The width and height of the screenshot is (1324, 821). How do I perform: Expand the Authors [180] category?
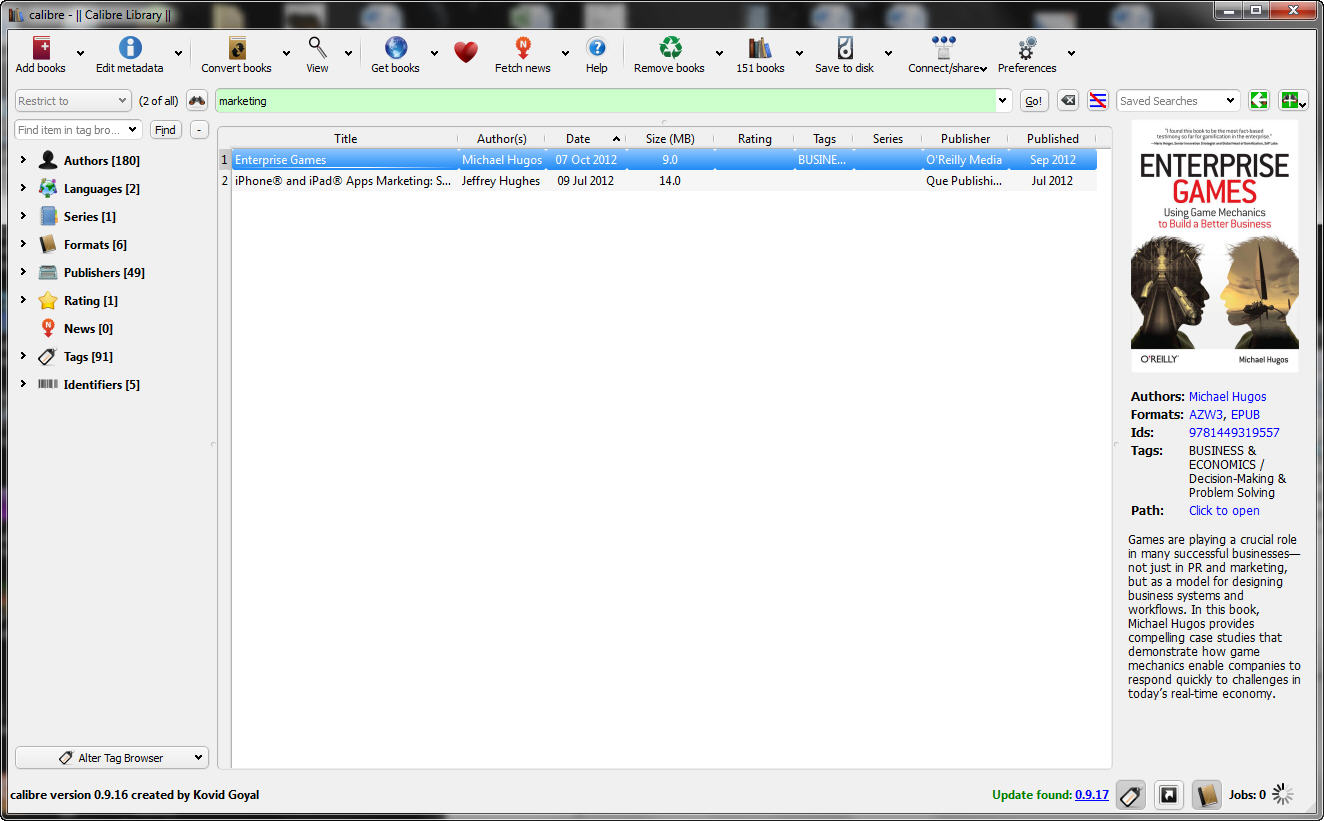pyautogui.click(x=23, y=160)
